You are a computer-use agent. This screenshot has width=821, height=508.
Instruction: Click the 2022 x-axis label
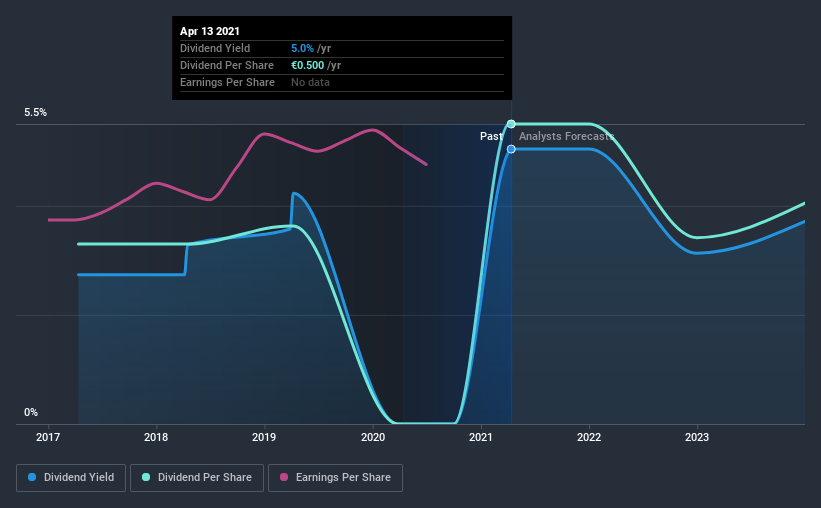point(589,437)
